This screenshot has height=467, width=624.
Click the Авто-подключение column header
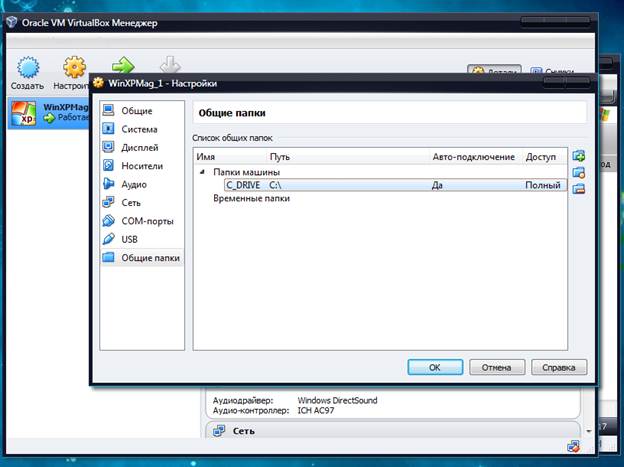pos(474,157)
